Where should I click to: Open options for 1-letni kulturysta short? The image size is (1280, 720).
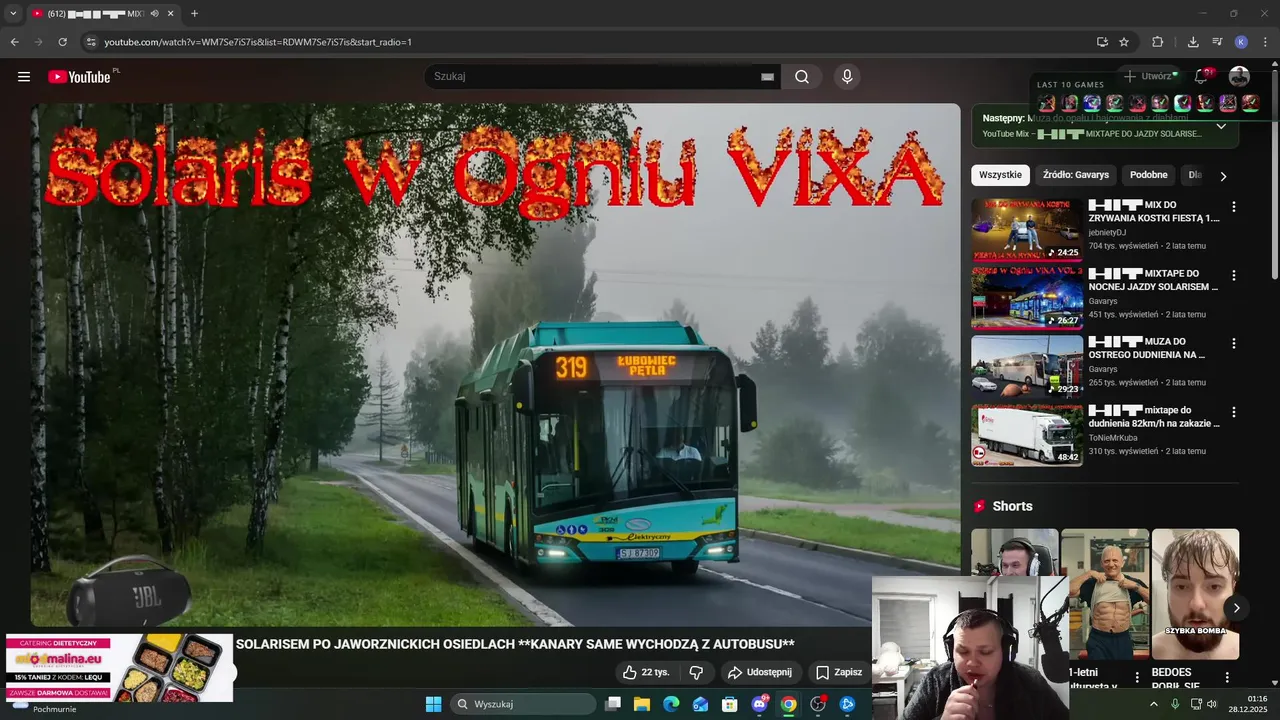(1137, 678)
